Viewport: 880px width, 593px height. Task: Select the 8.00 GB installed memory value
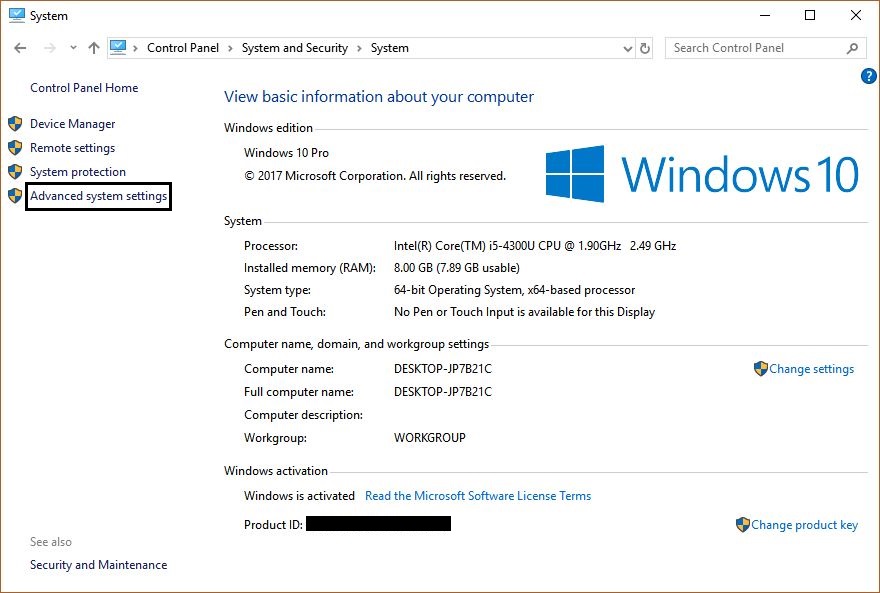pos(457,268)
